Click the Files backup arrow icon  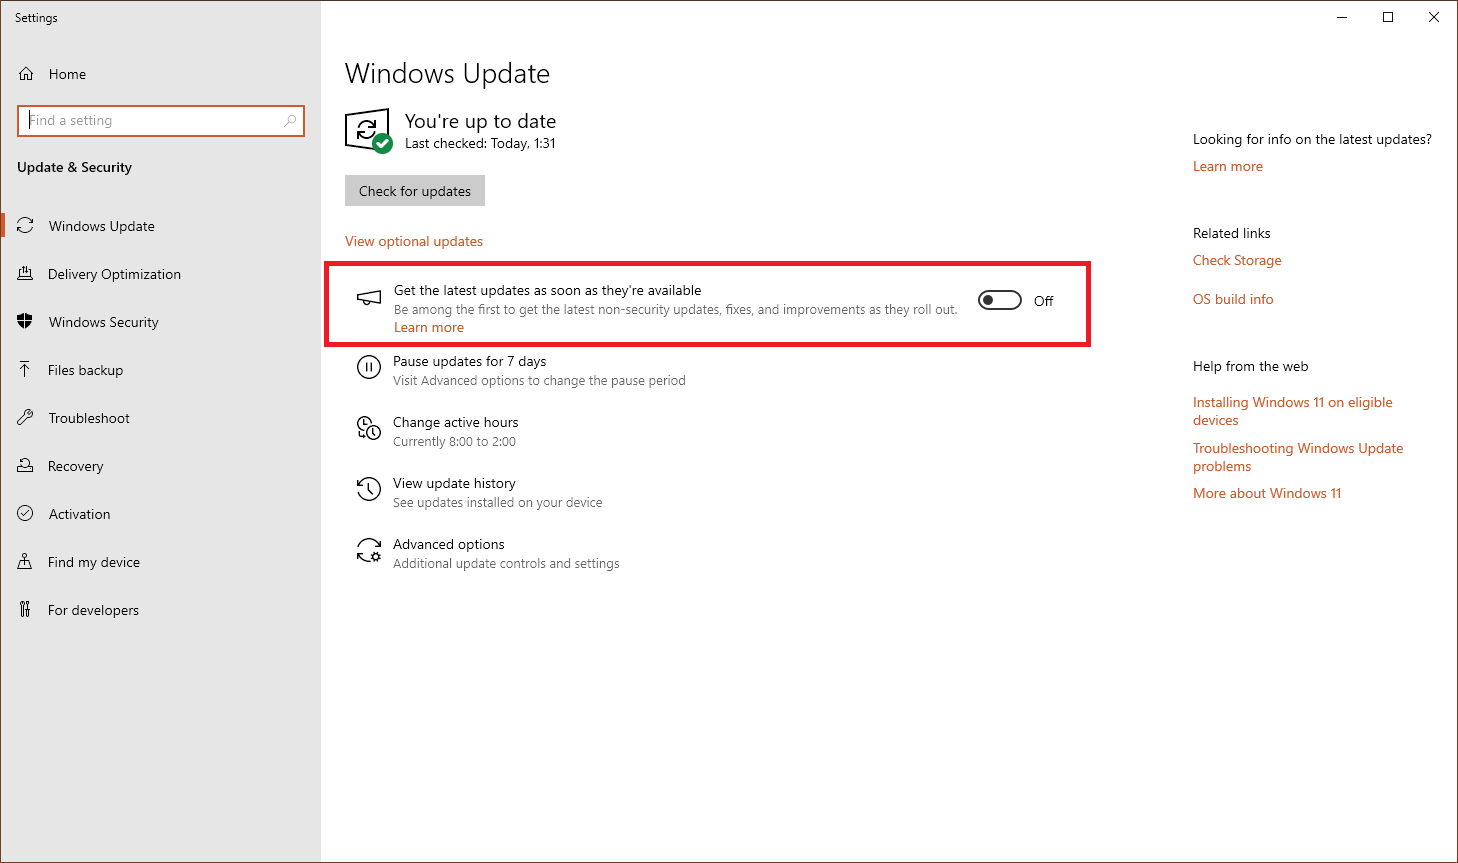pyautogui.click(x=26, y=370)
